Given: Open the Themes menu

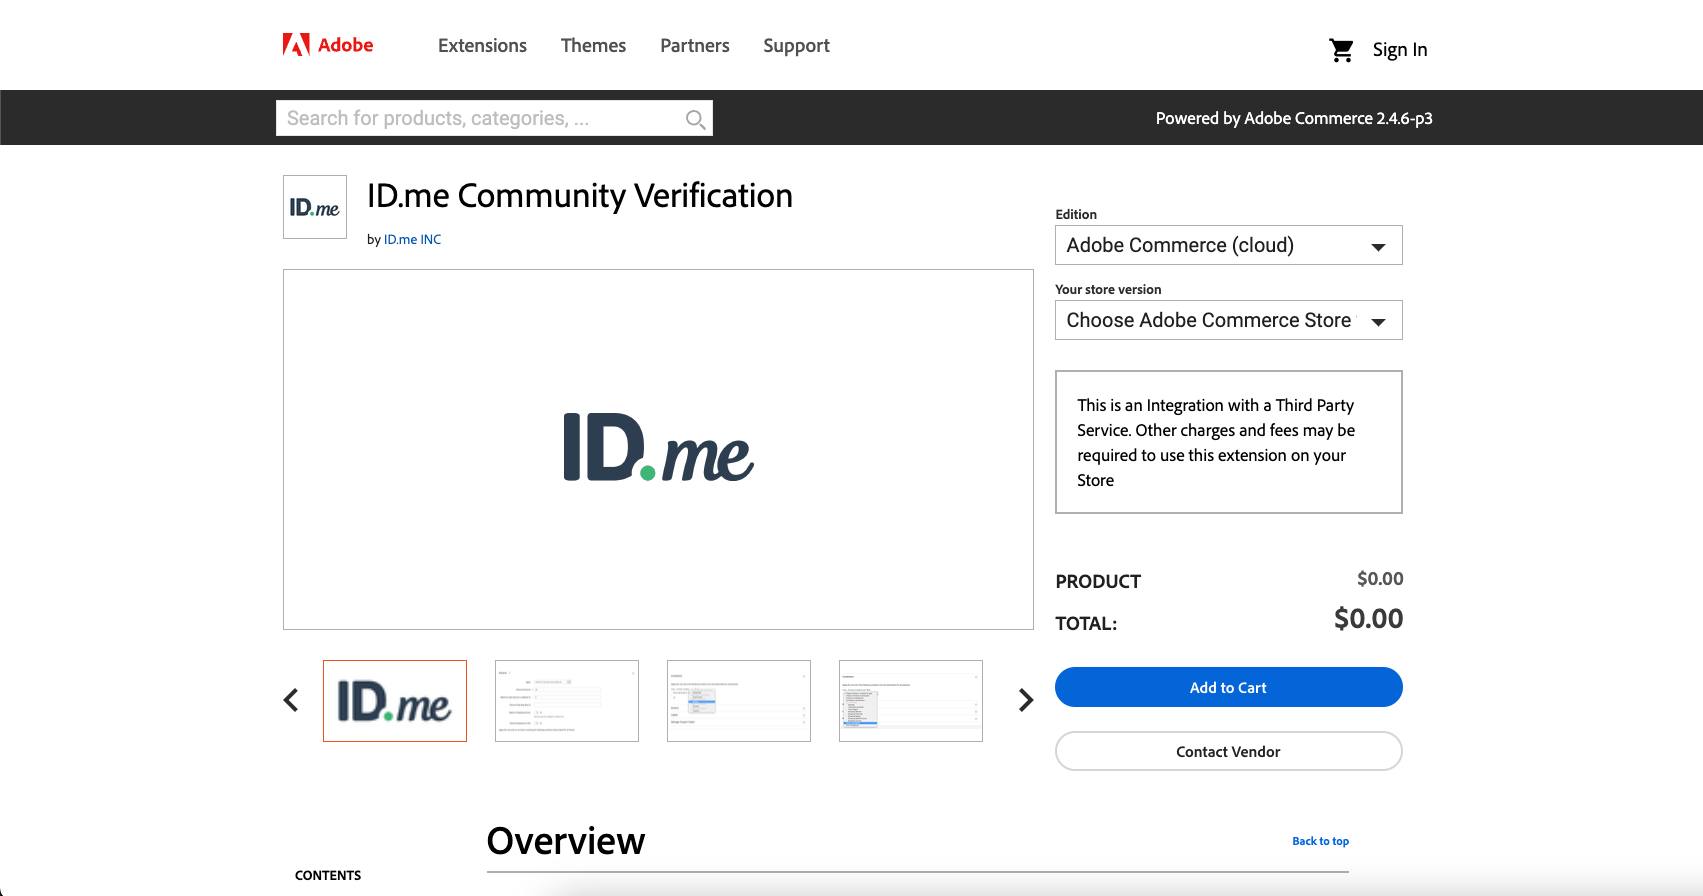Looking at the screenshot, I should point(593,46).
